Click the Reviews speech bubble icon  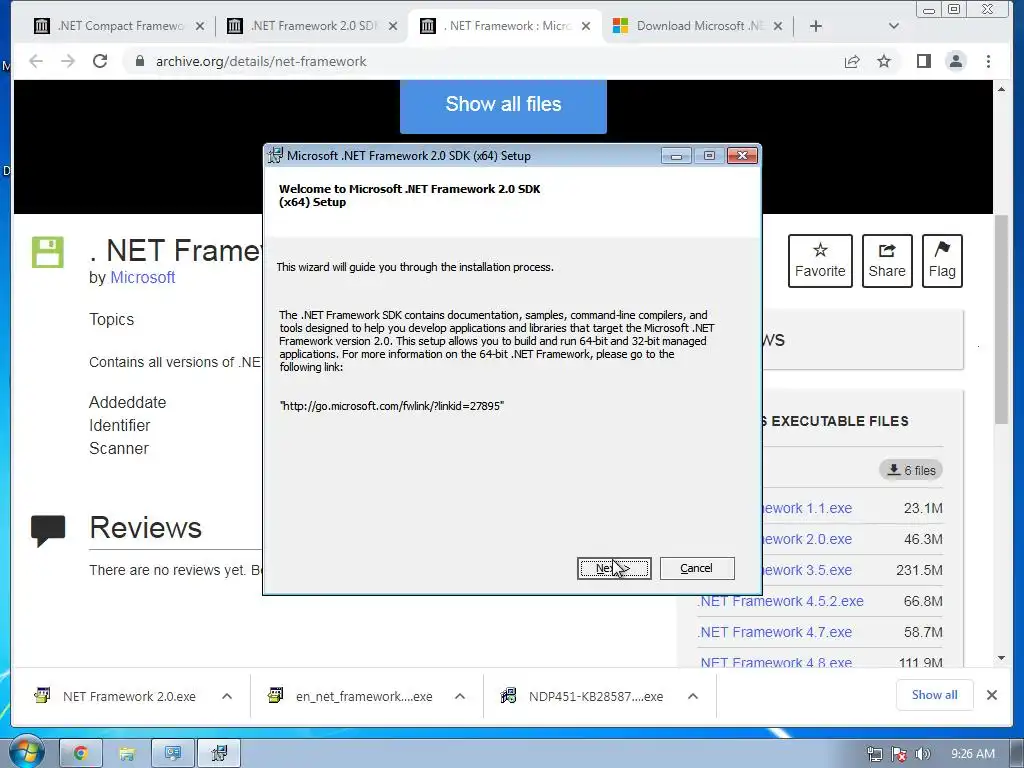[x=48, y=530]
